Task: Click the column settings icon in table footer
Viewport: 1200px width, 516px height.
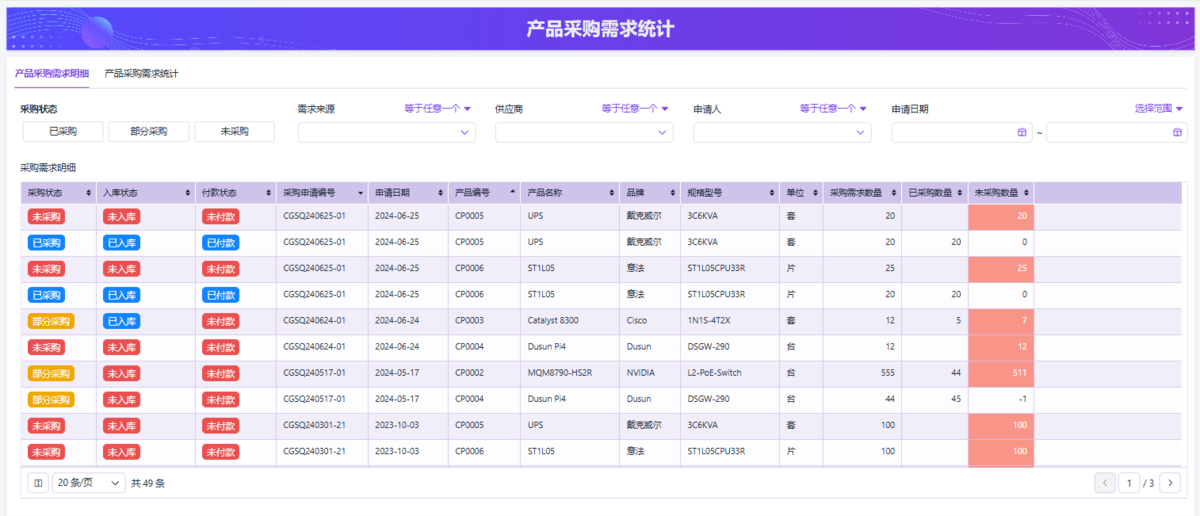Action: coord(38,483)
